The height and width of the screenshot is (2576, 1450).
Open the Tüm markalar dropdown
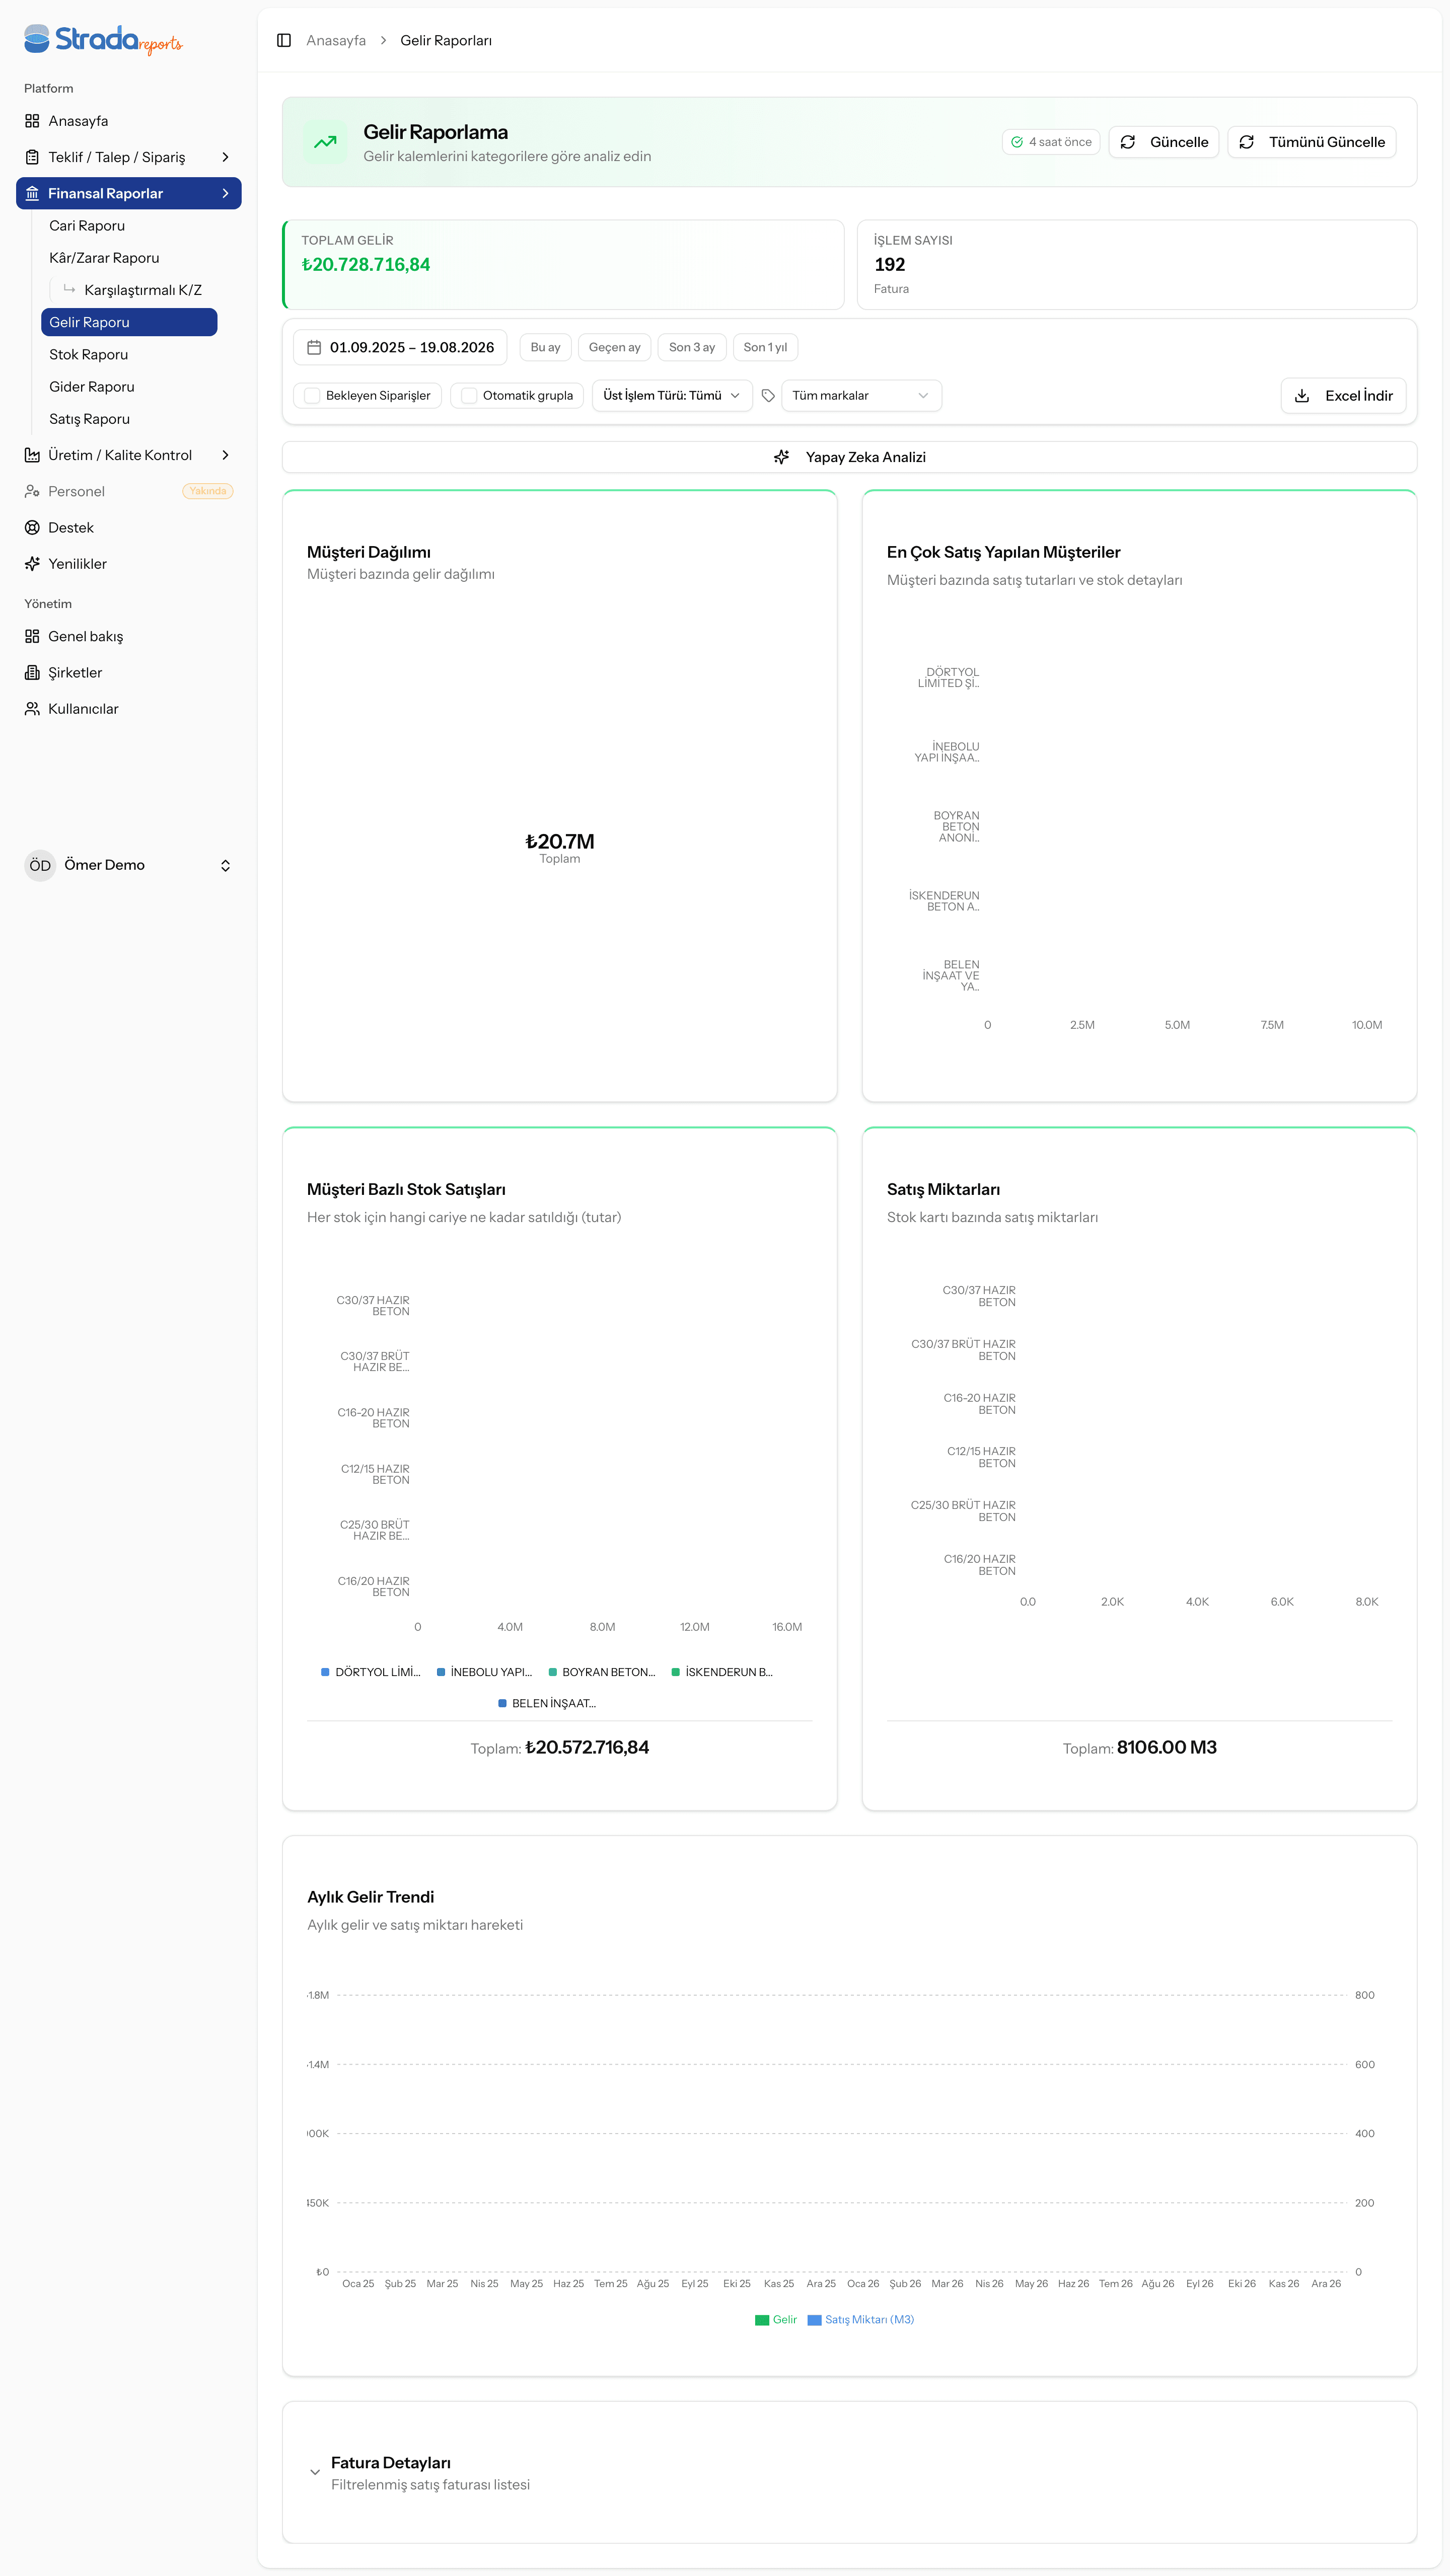pos(861,396)
